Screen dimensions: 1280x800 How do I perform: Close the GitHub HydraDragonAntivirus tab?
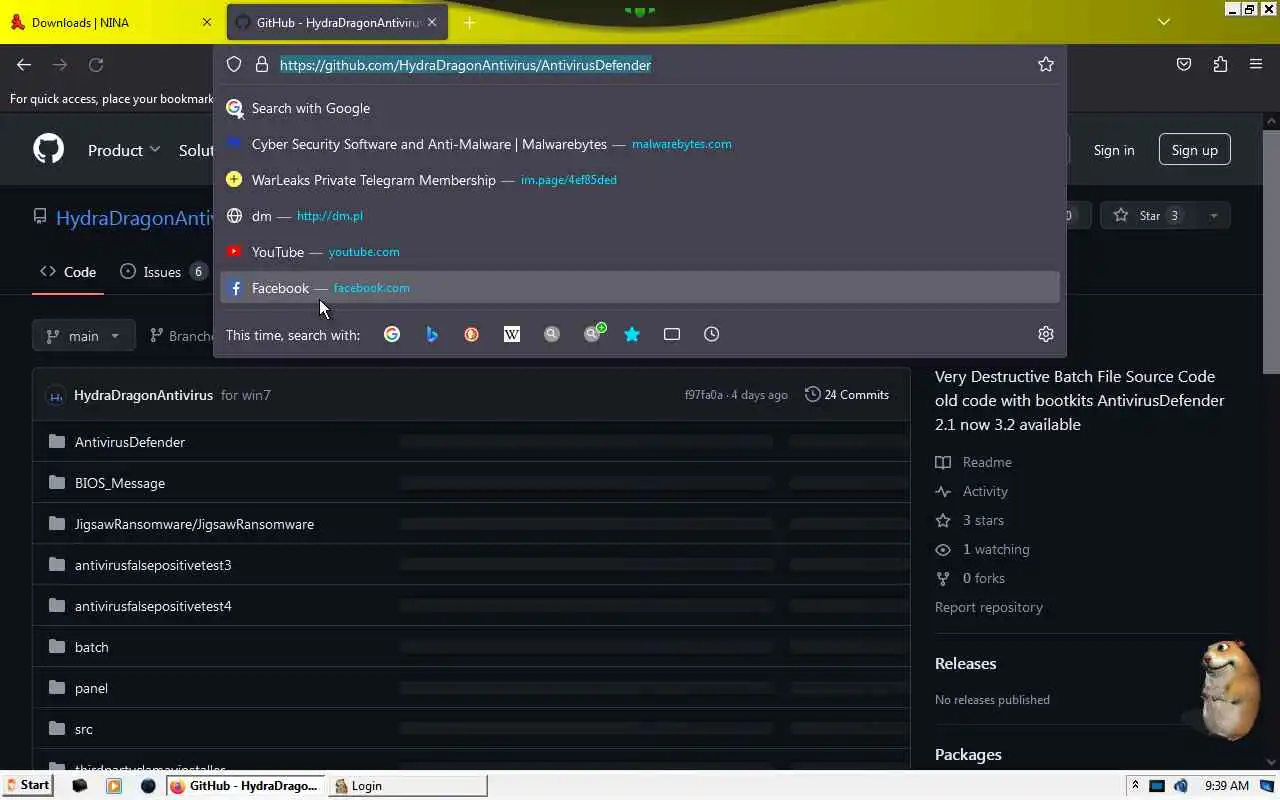tap(433, 22)
